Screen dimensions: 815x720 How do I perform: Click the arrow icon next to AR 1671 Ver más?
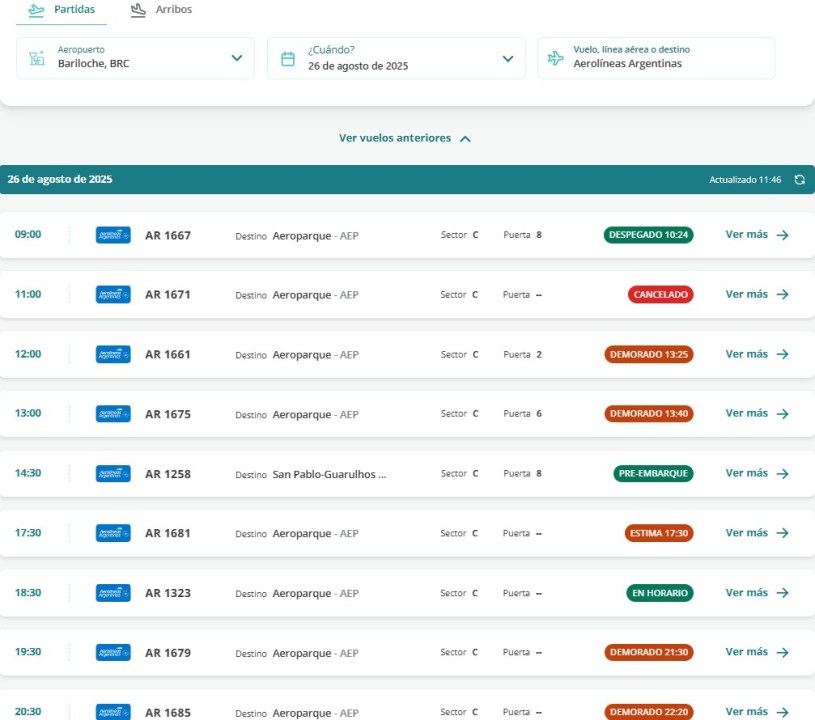tap(782, 295)
